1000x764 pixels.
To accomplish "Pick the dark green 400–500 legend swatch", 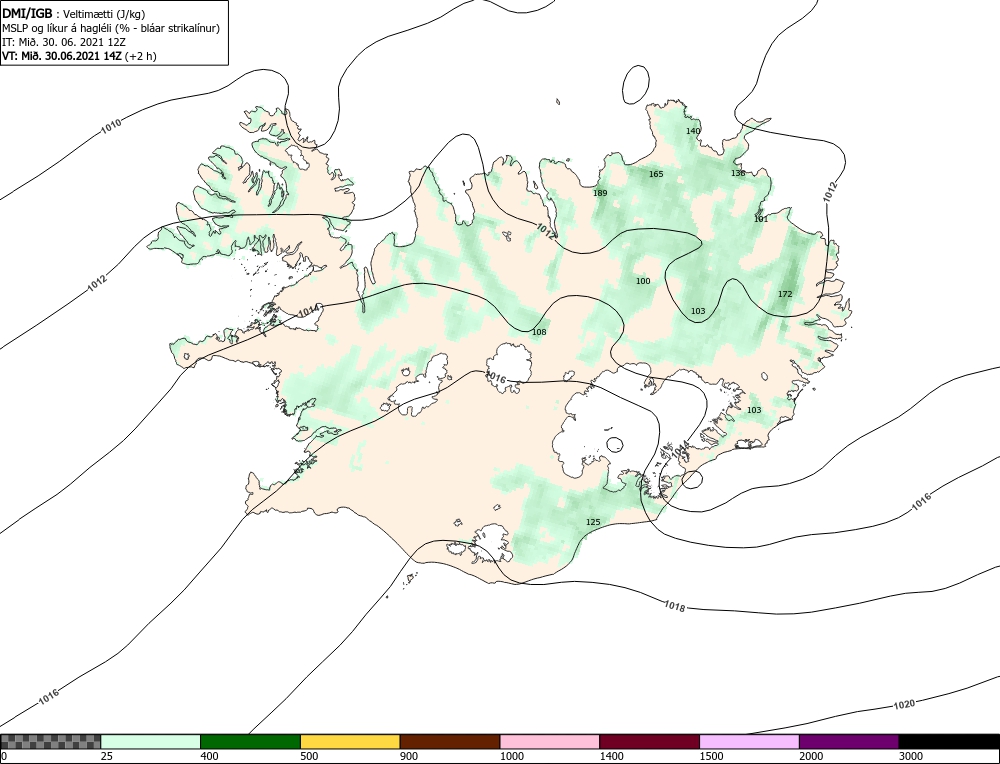I will 250,742.
